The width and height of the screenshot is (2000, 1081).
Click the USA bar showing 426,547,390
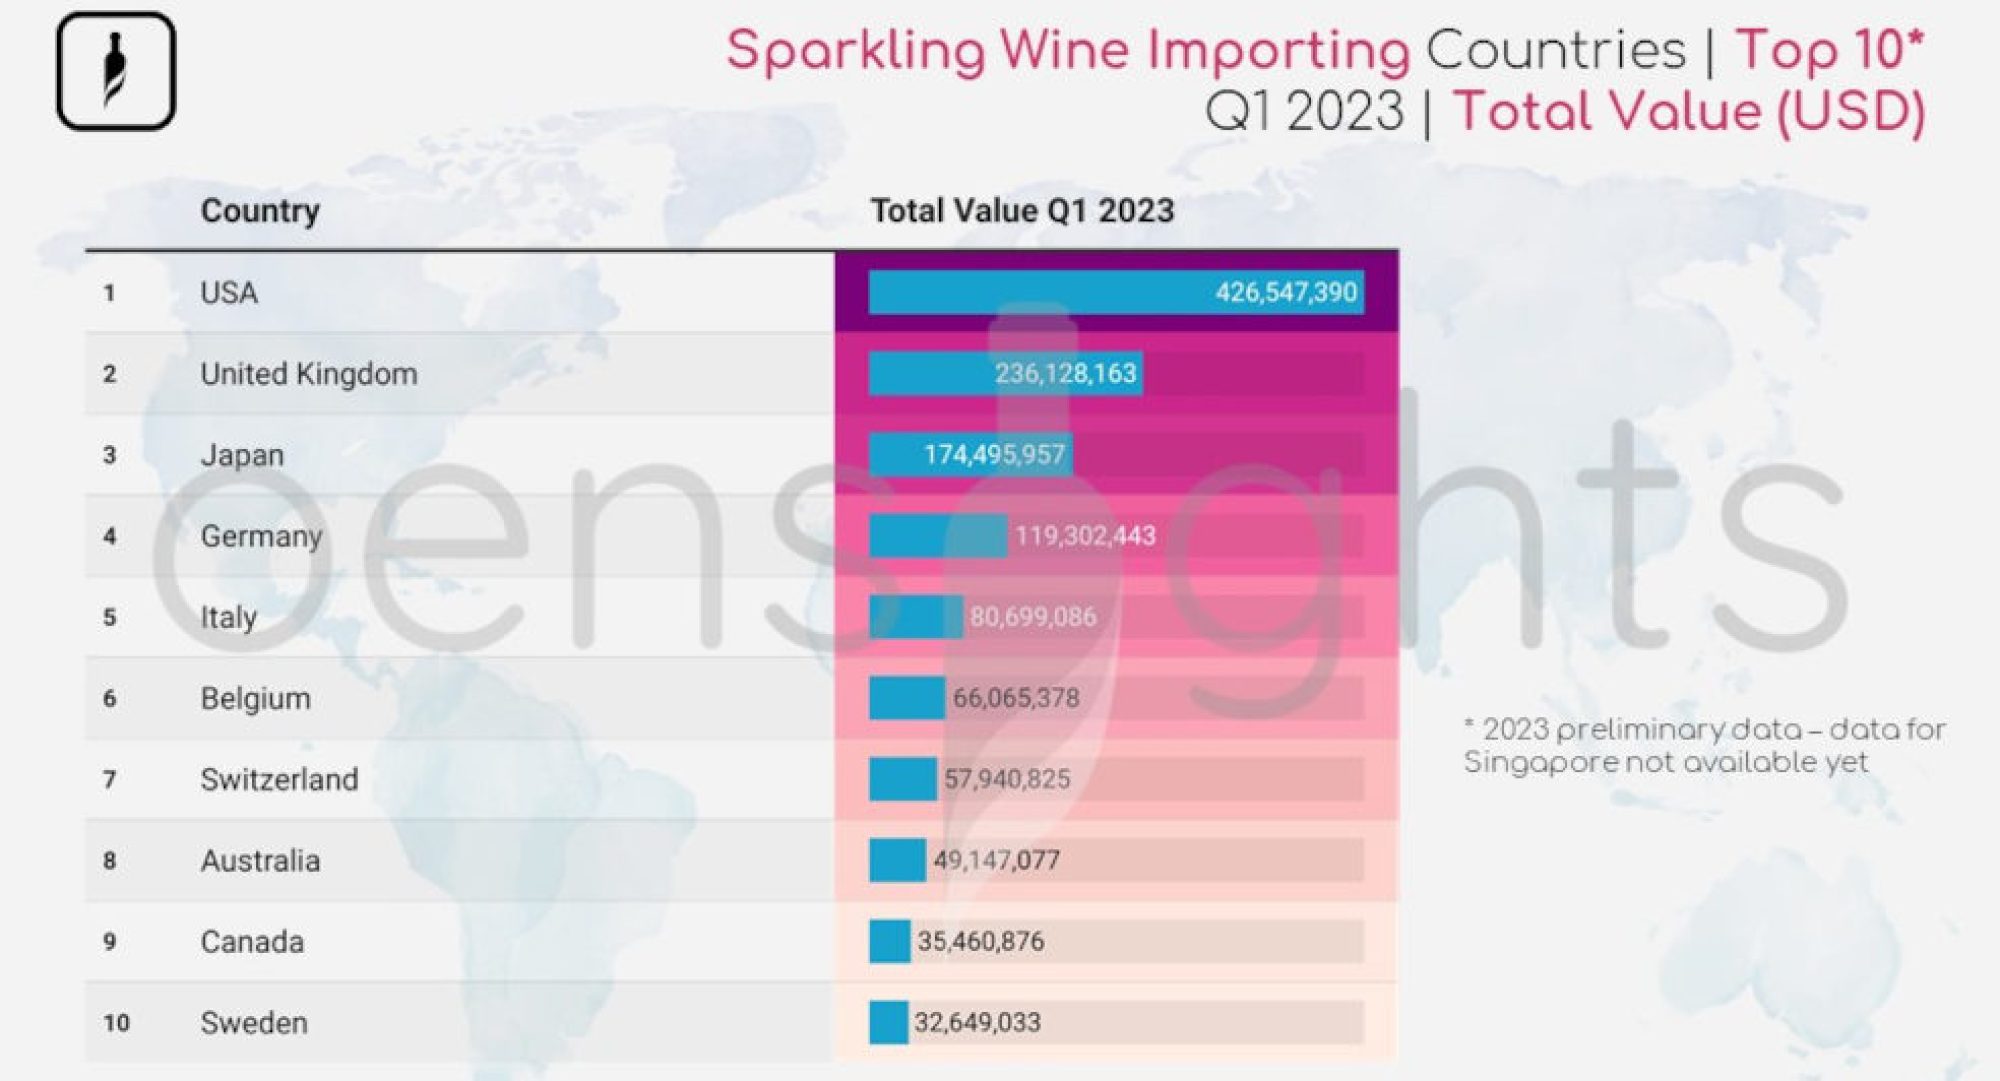point(1116,292)
